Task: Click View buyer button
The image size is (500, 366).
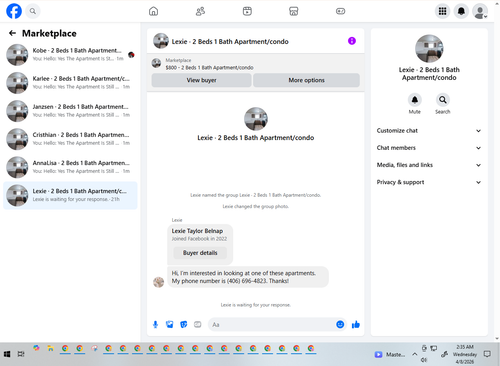Action: [x=201, y=80]
